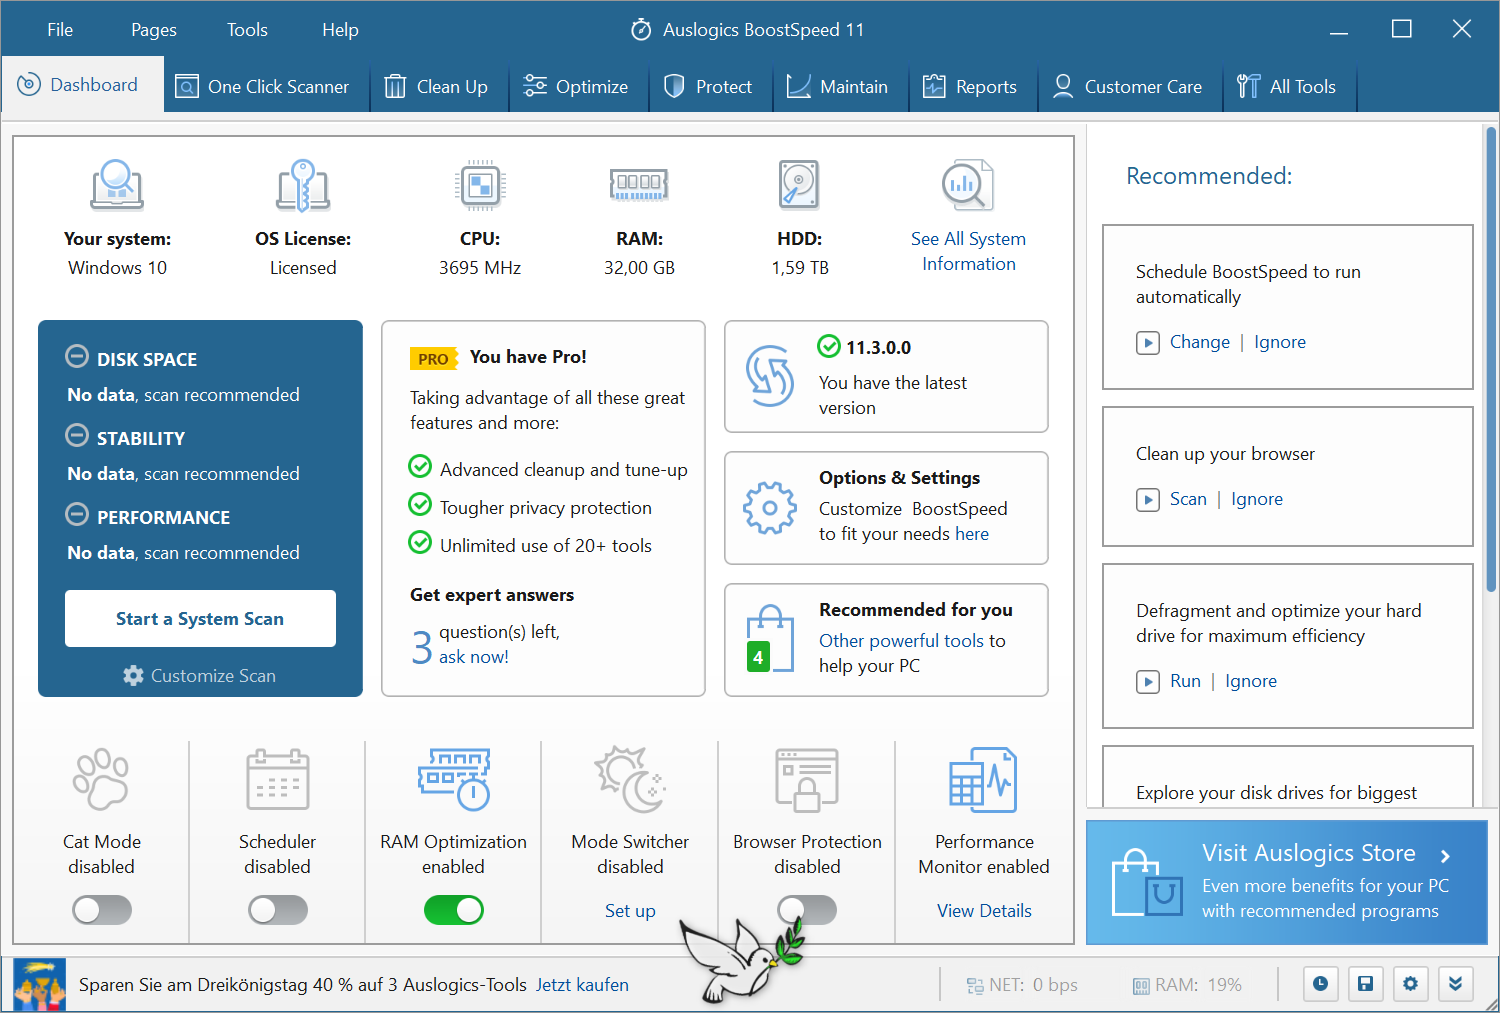Enable the Cat Mode toggle

[102, 910]
